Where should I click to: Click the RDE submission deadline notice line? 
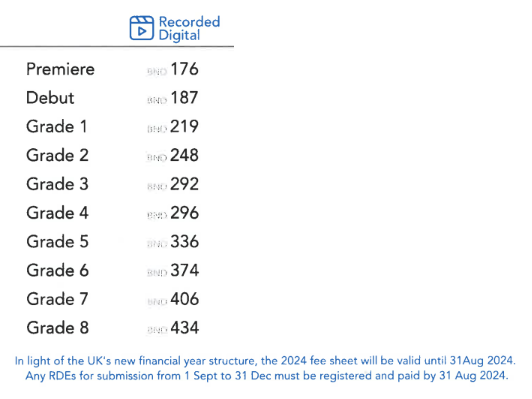(x=267, y=376)
